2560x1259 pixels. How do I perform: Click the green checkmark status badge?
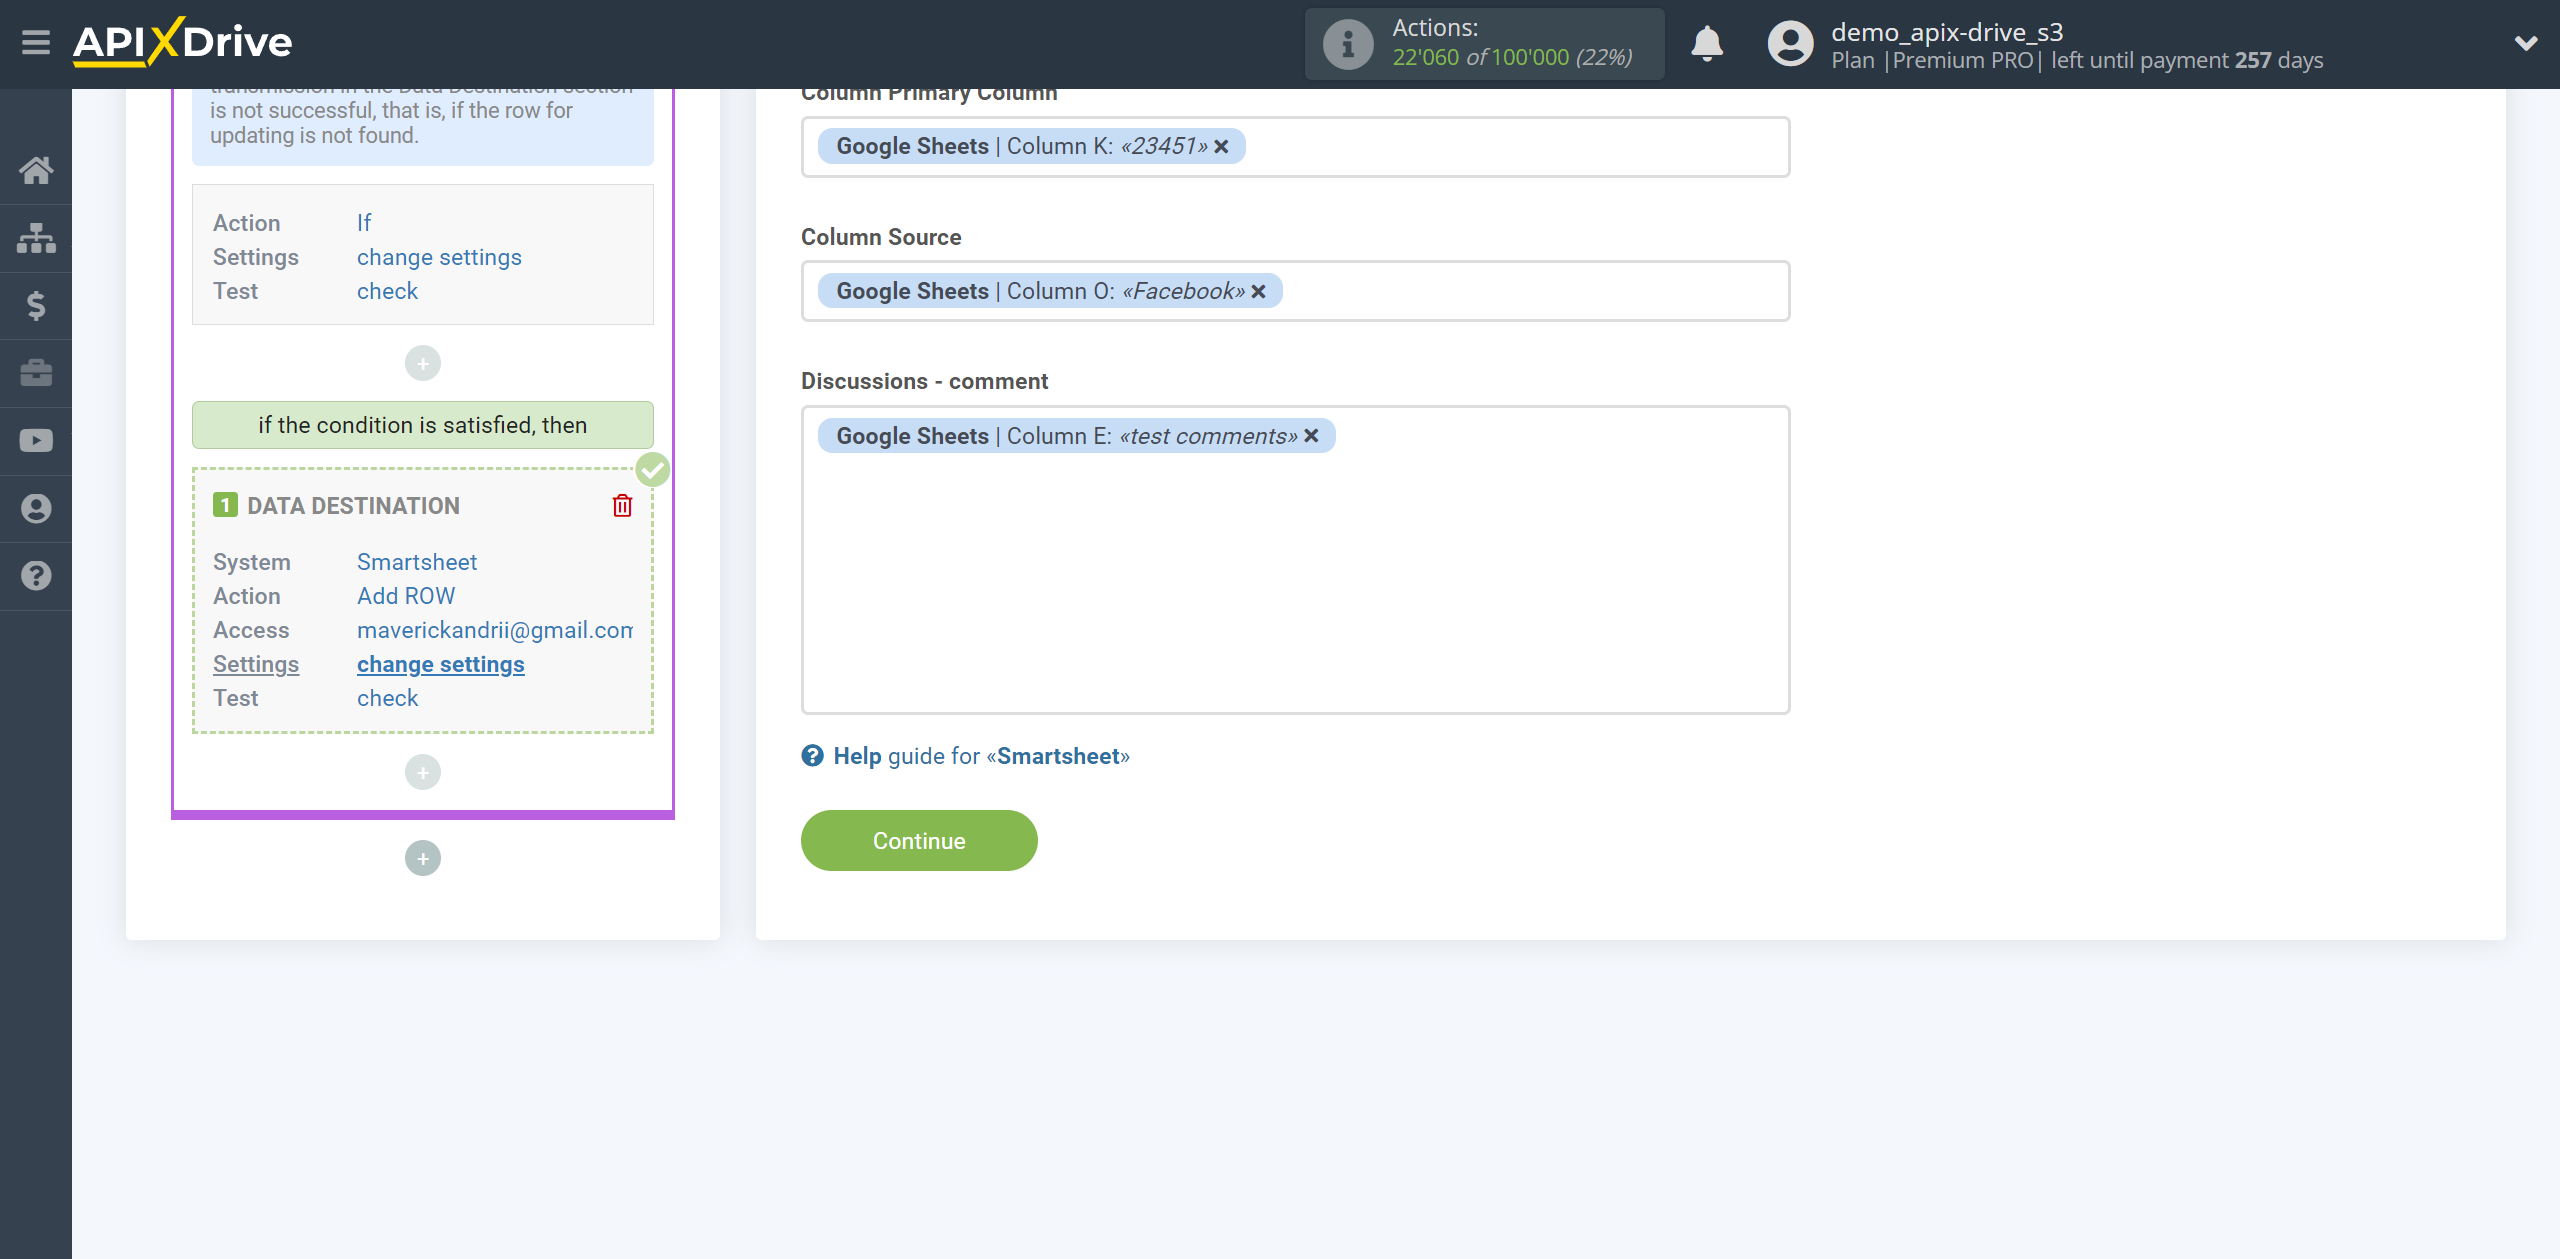(x=653, y=469)
